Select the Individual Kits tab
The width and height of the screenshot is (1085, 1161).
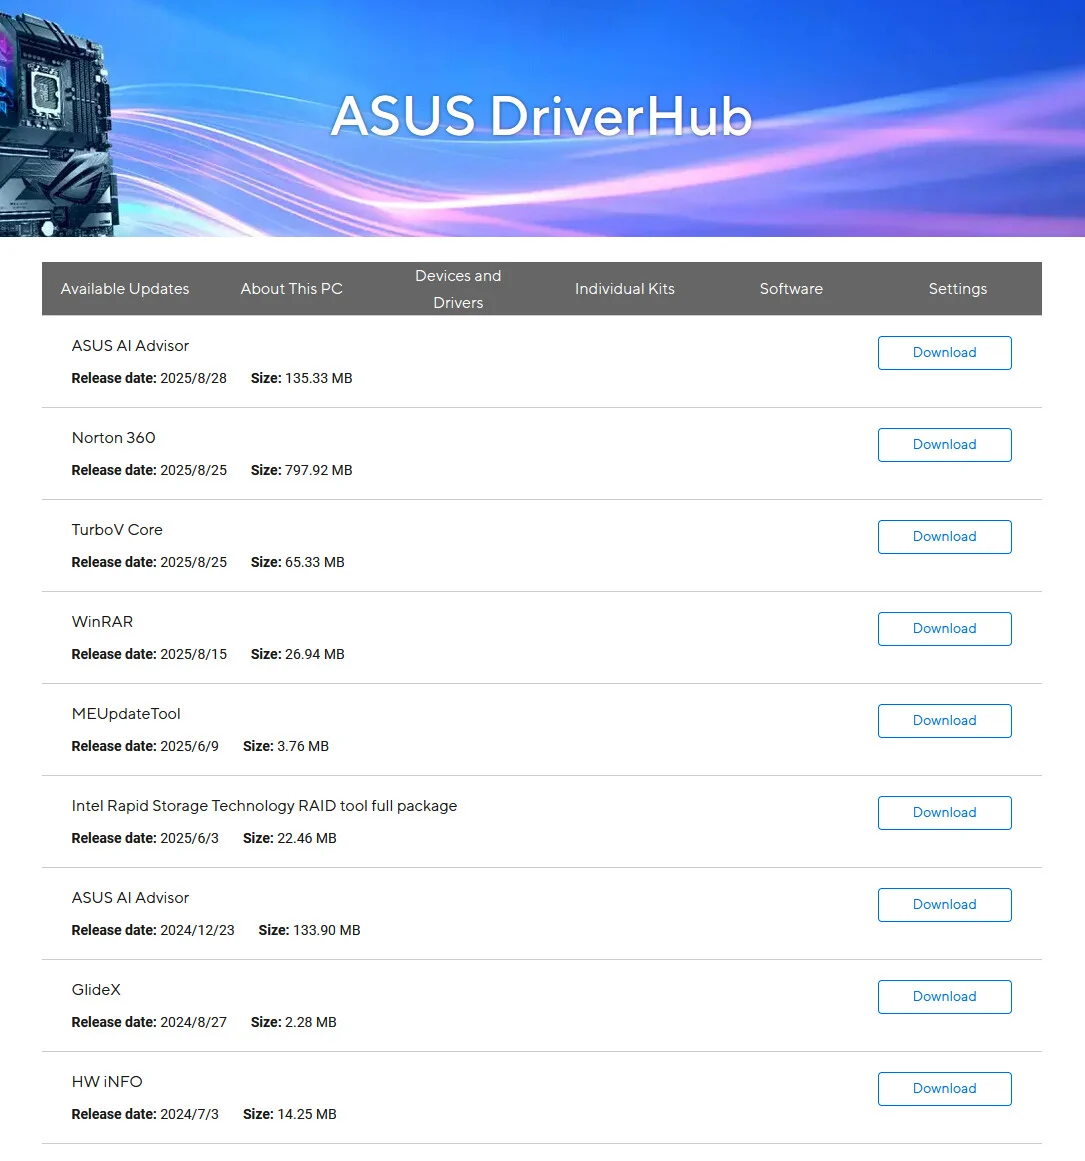625,289
